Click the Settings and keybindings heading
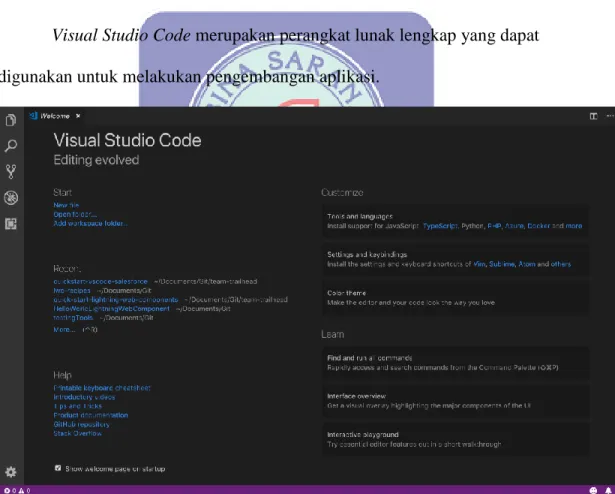This screenshot has height=494, width=615. [367, 255]
